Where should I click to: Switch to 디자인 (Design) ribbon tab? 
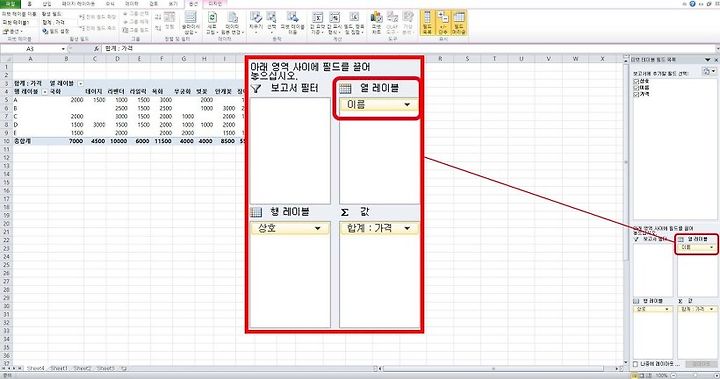pyautogui.click(x=215, y=4)
